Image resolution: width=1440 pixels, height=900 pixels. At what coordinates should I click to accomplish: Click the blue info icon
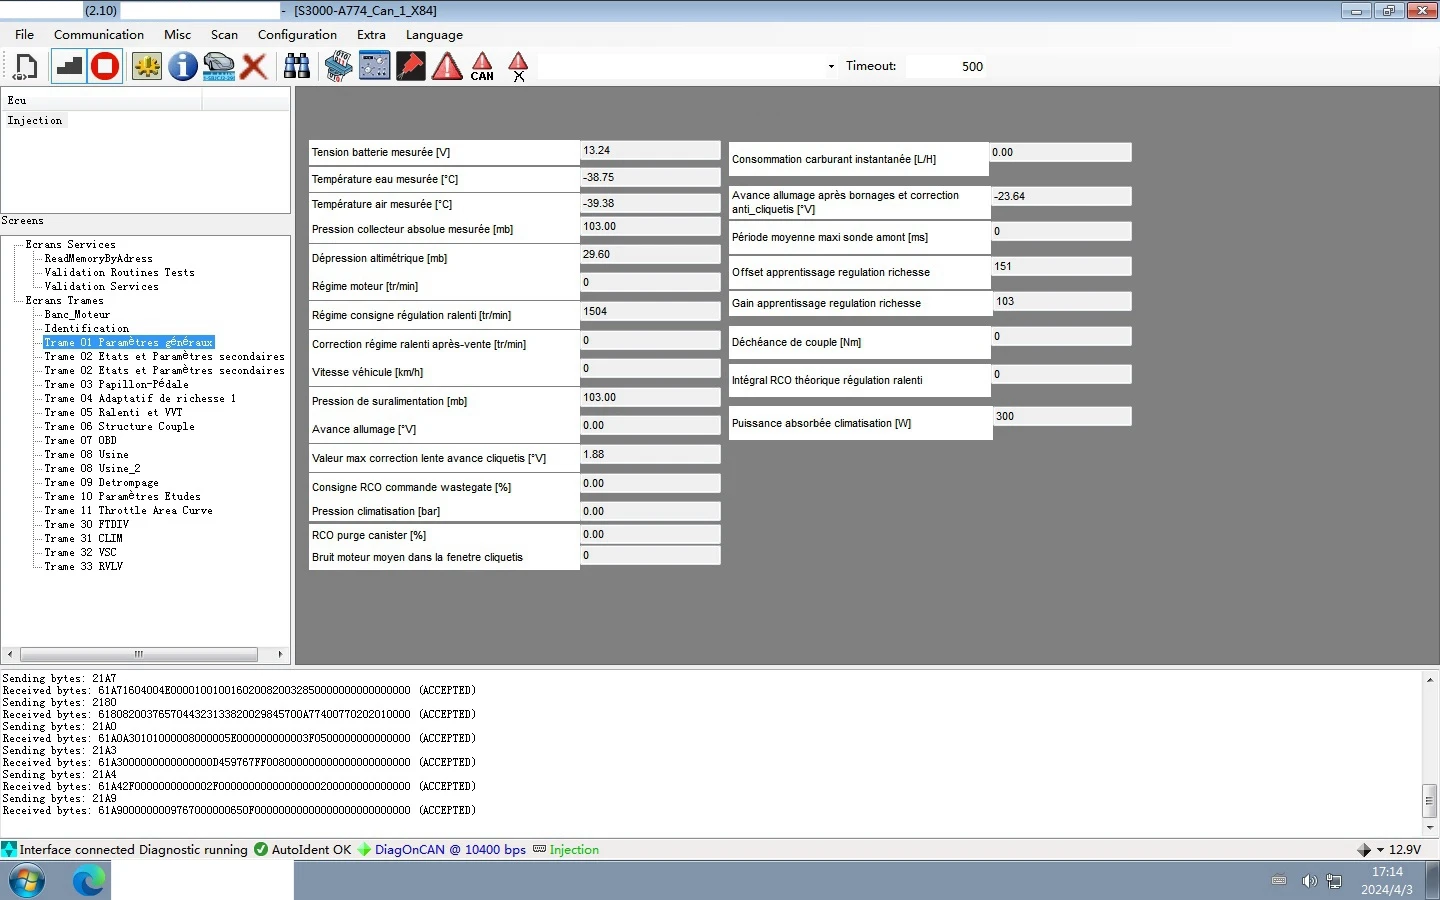tap(182, 67)
